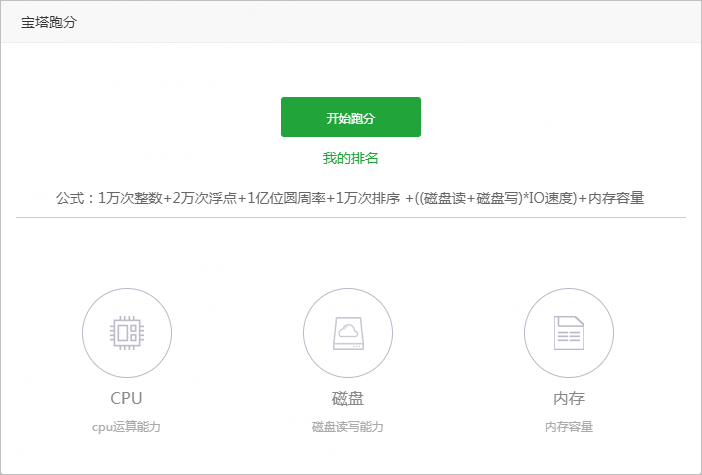Click the 磁盘读写能力 description text

pos(348,427)
